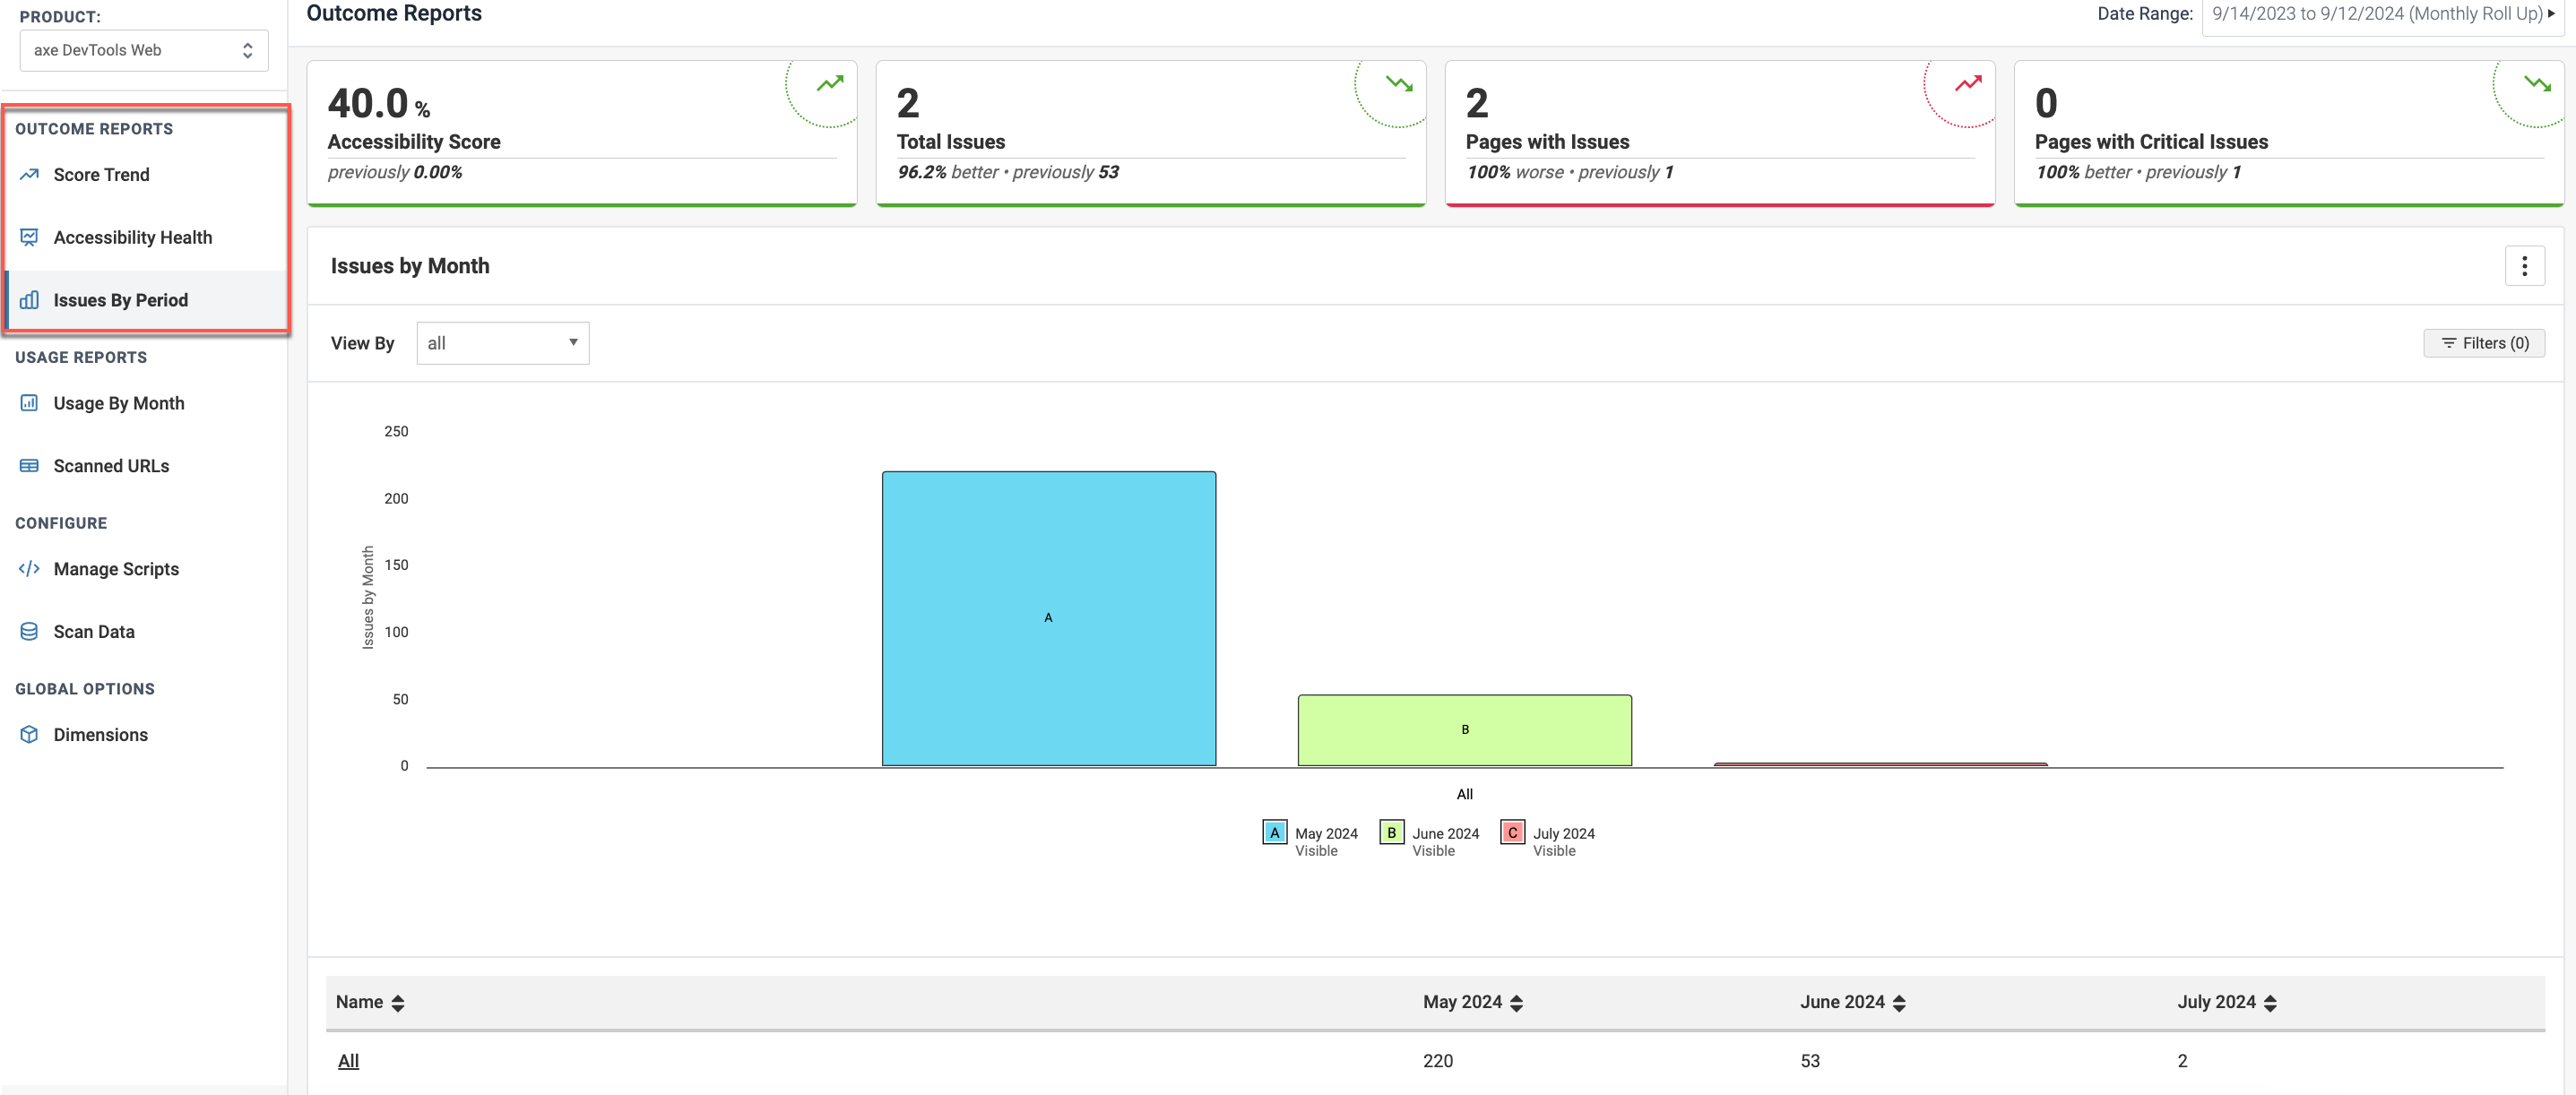Click the Usage By Month icon
The width and height of the screenshot is (2576, 1095).
(29, 403)
